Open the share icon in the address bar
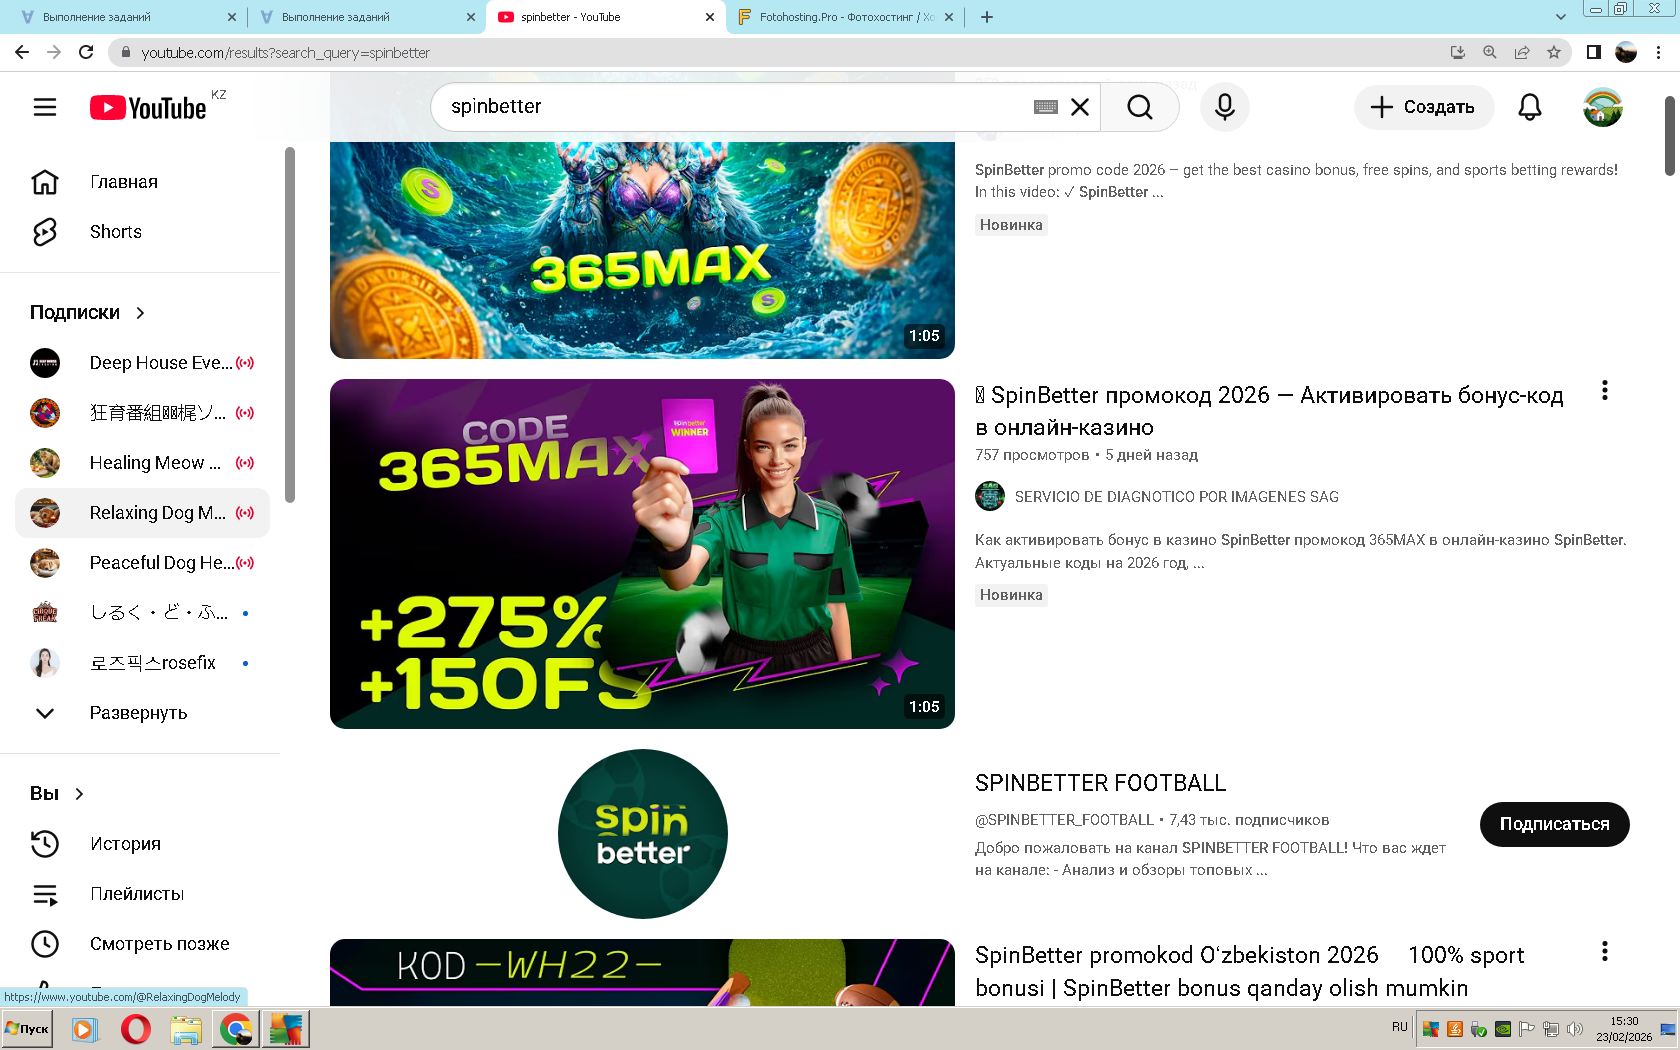The image size is (1680, 1050). 1522,53
